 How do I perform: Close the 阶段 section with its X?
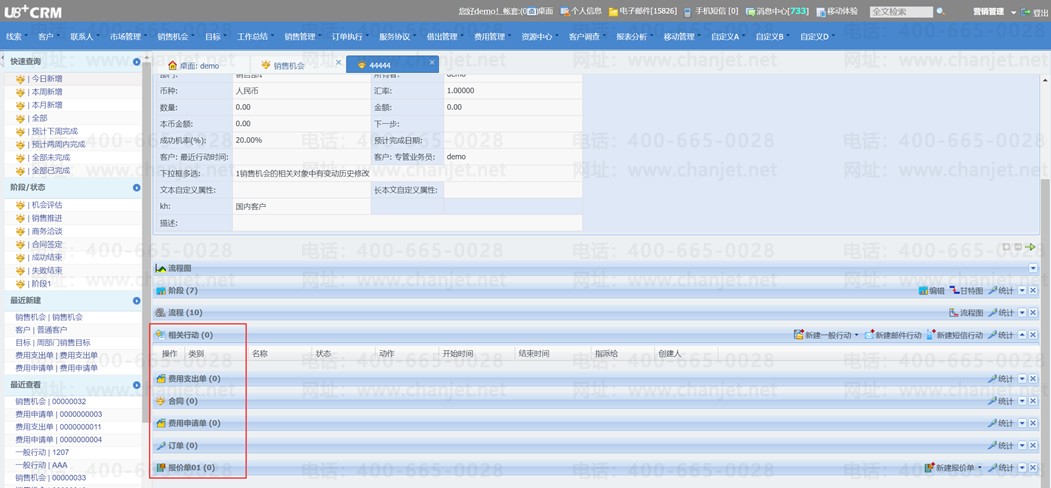pyautogui.click(x=1033, y=291)
